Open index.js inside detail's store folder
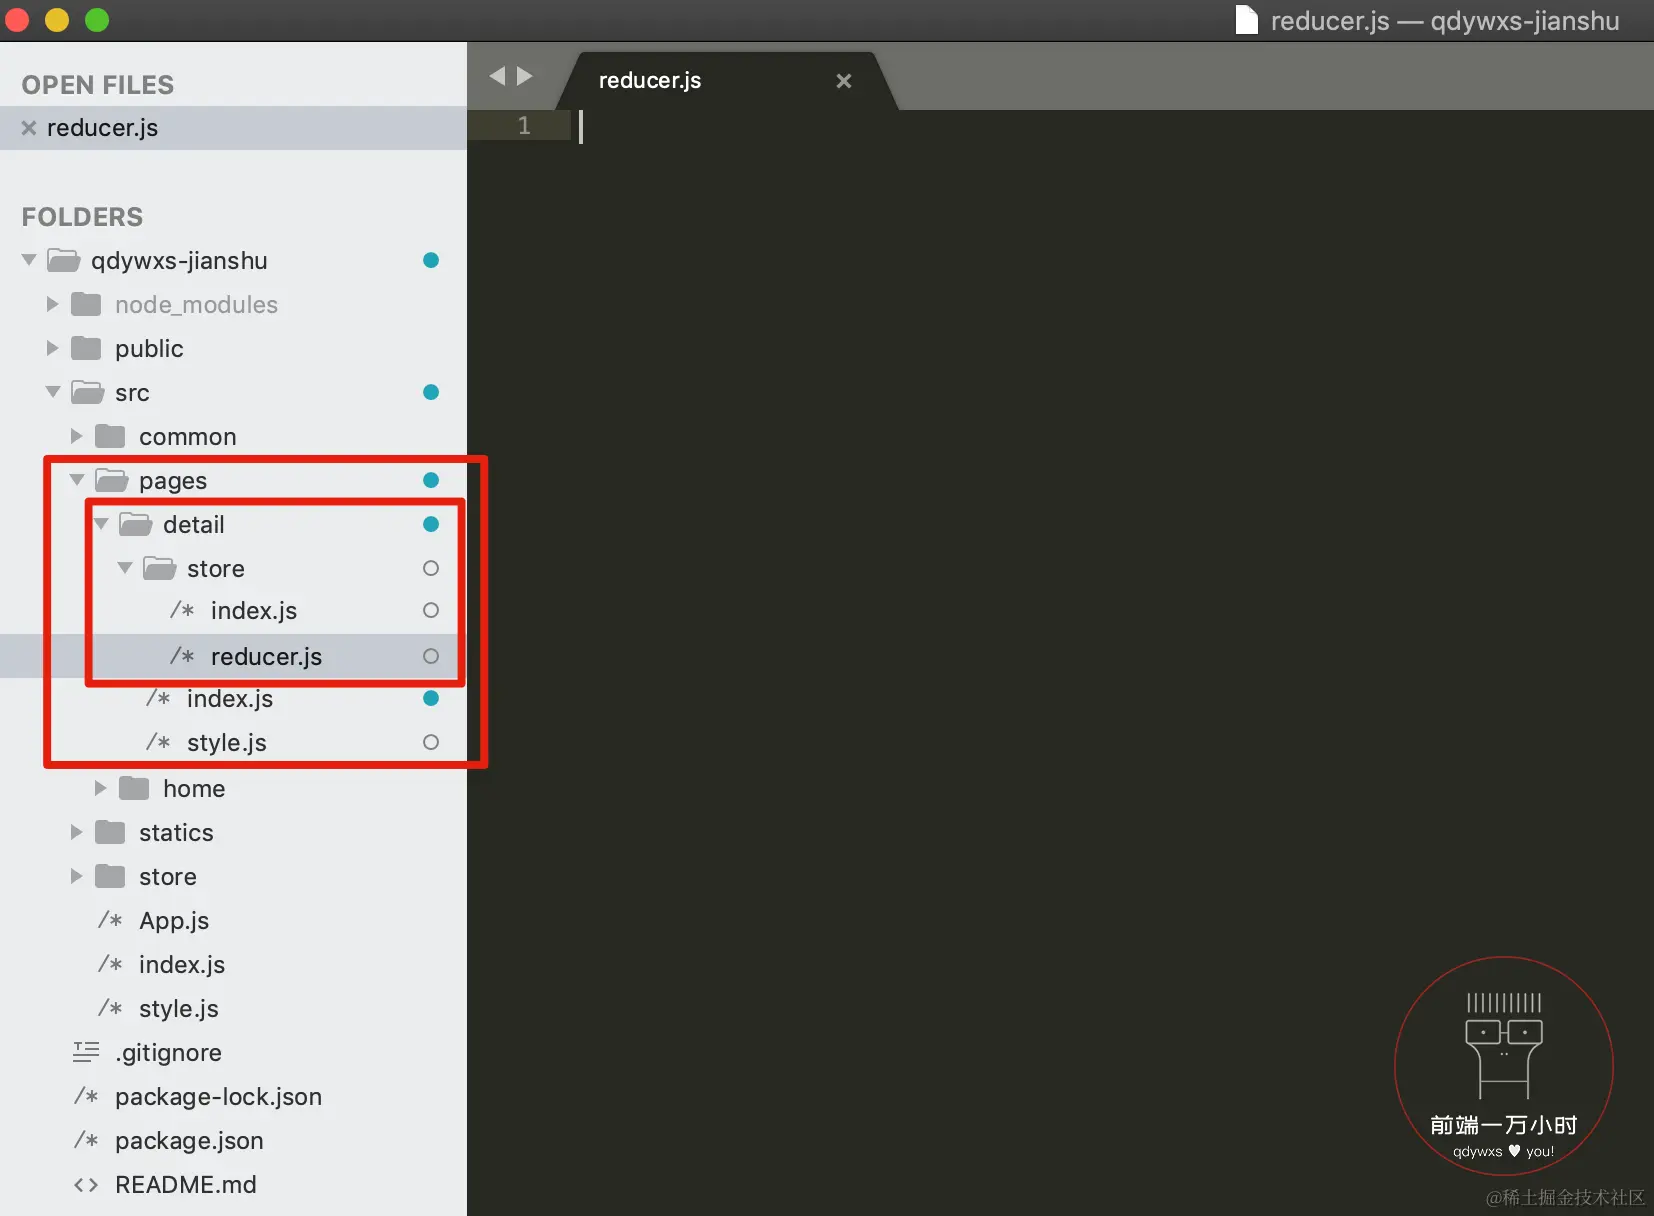 [x=254, y=611]
